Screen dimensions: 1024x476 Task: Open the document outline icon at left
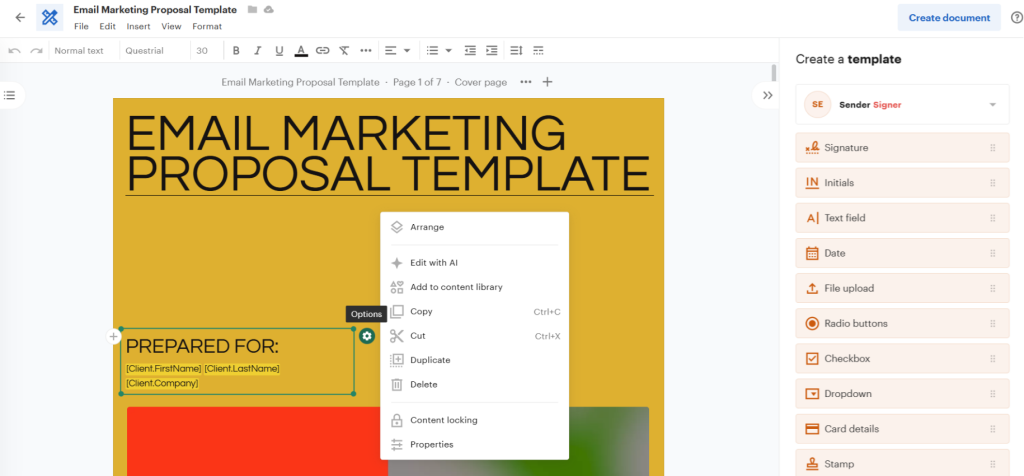[x=10, y=95]
